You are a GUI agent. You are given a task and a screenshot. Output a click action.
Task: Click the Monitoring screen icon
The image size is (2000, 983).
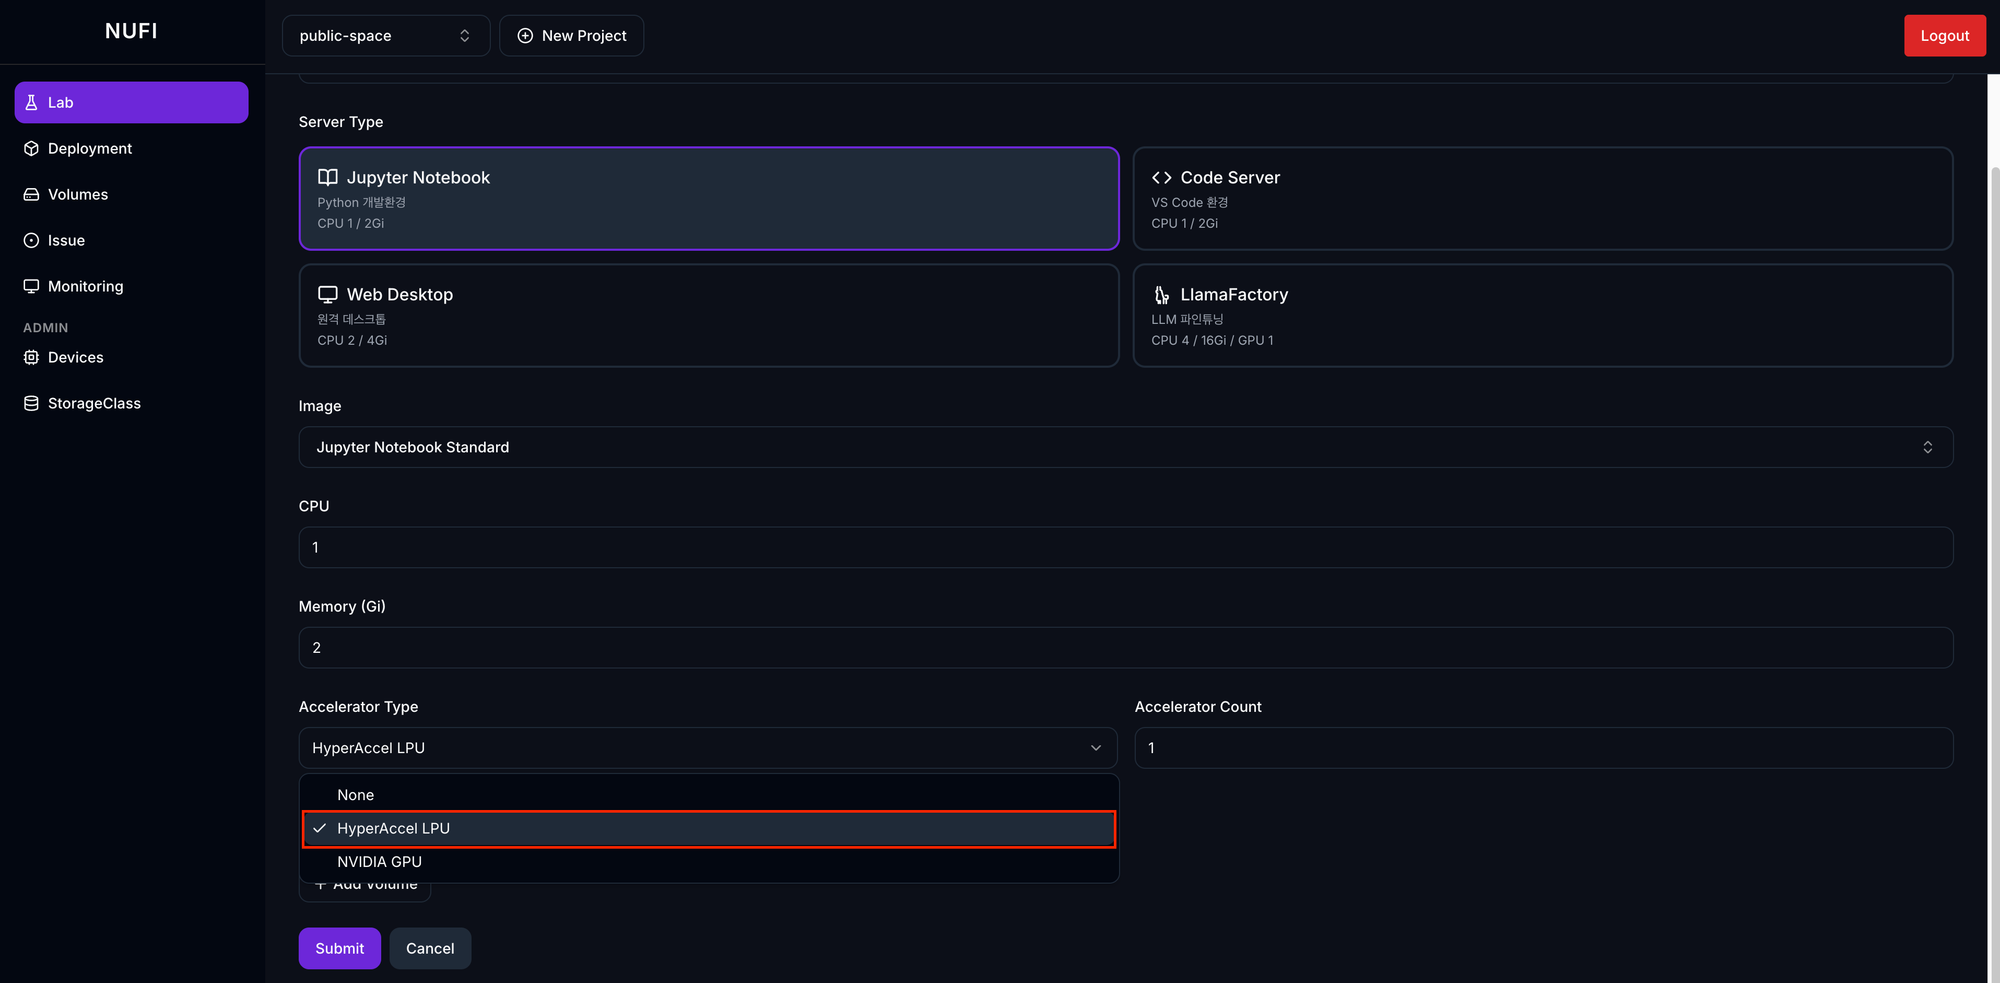[31, 287]
